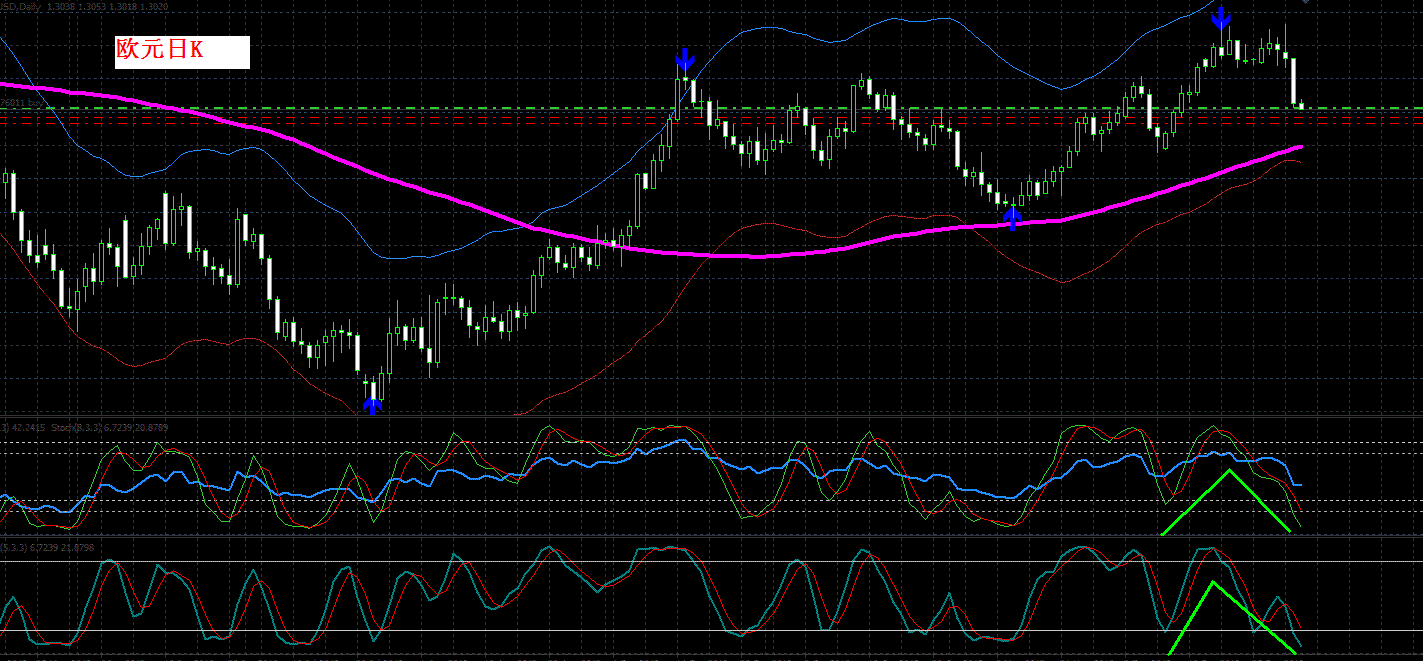Select the green dashed buy order line
The width and height of the screenshot is (1423, 664).
711,107
